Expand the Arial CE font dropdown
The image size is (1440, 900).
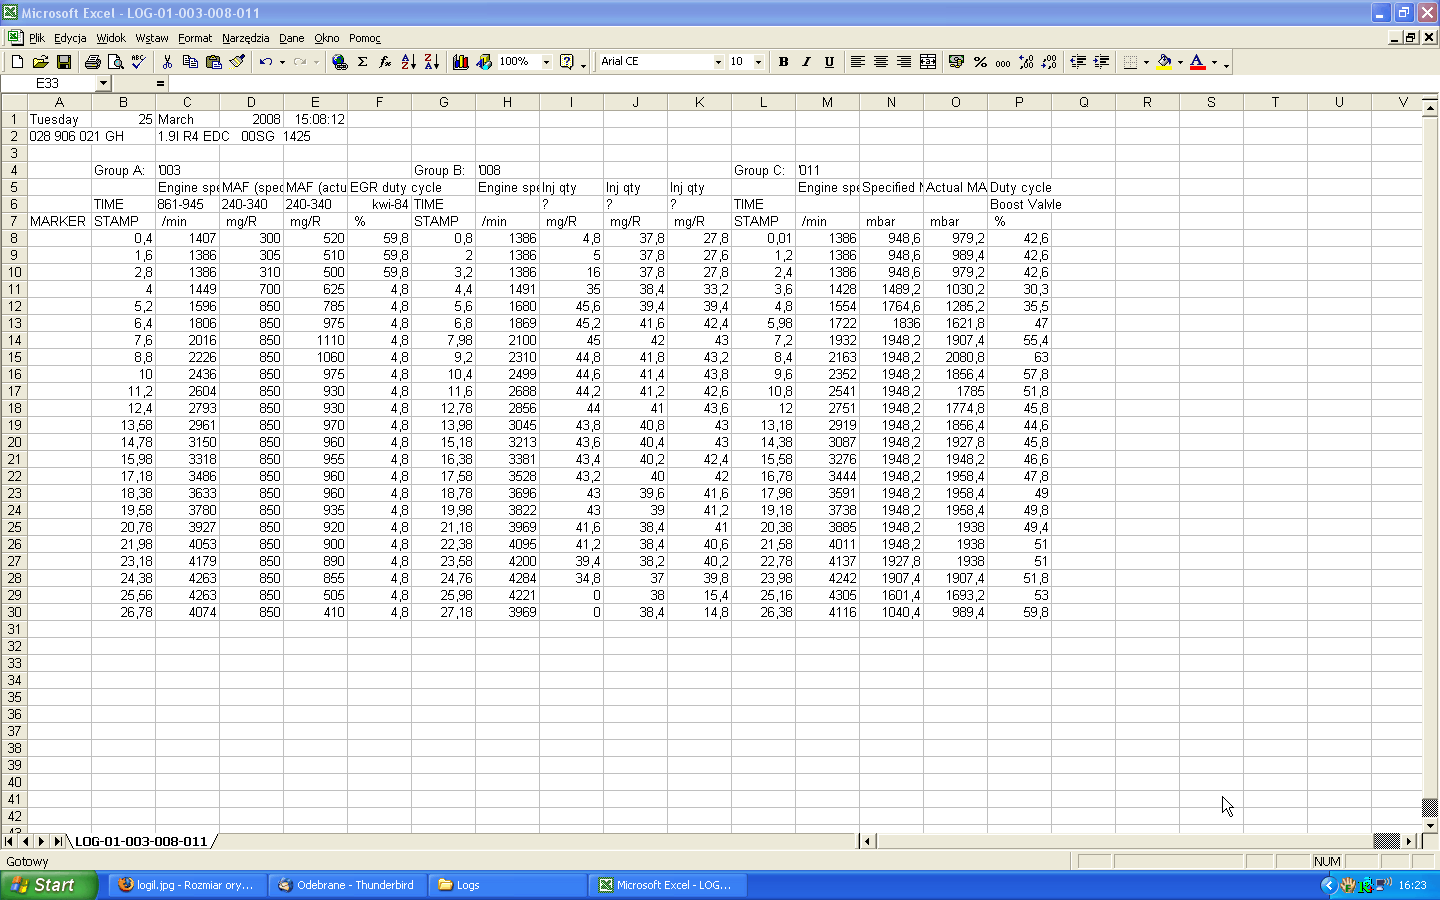click(x=717, y=62)
